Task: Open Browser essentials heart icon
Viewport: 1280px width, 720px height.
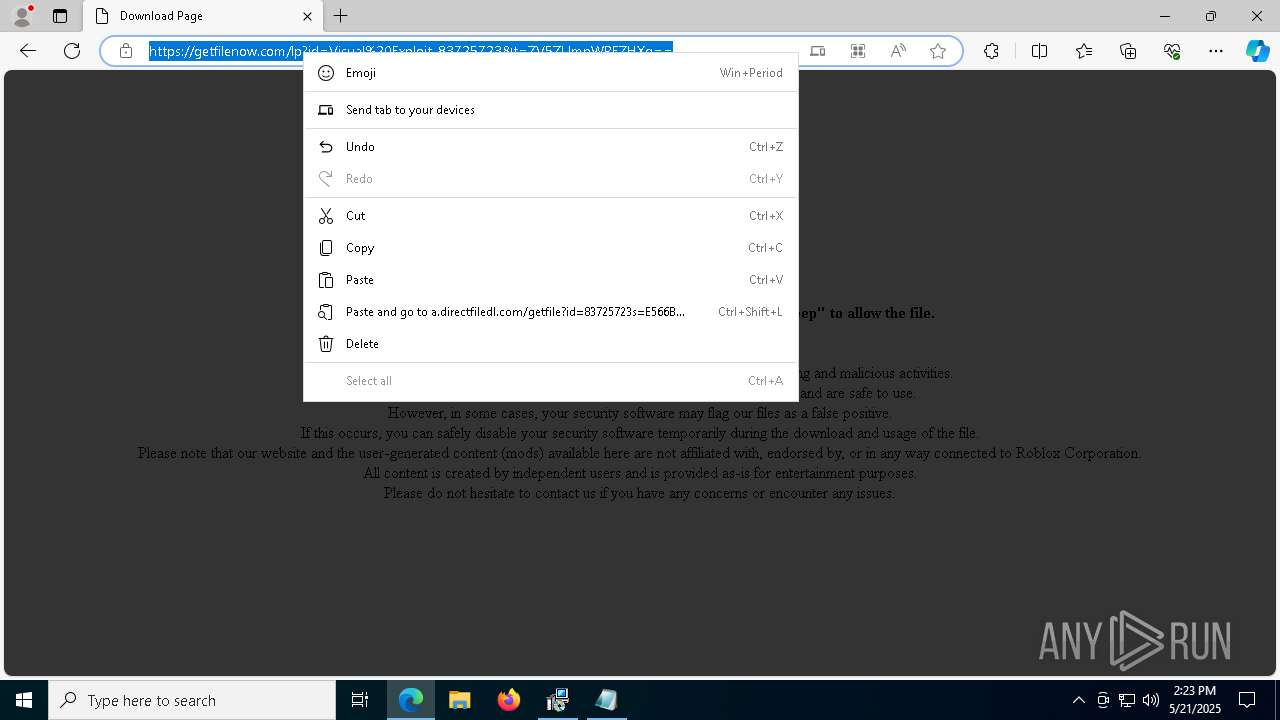Action: (x=1172, y=51)
